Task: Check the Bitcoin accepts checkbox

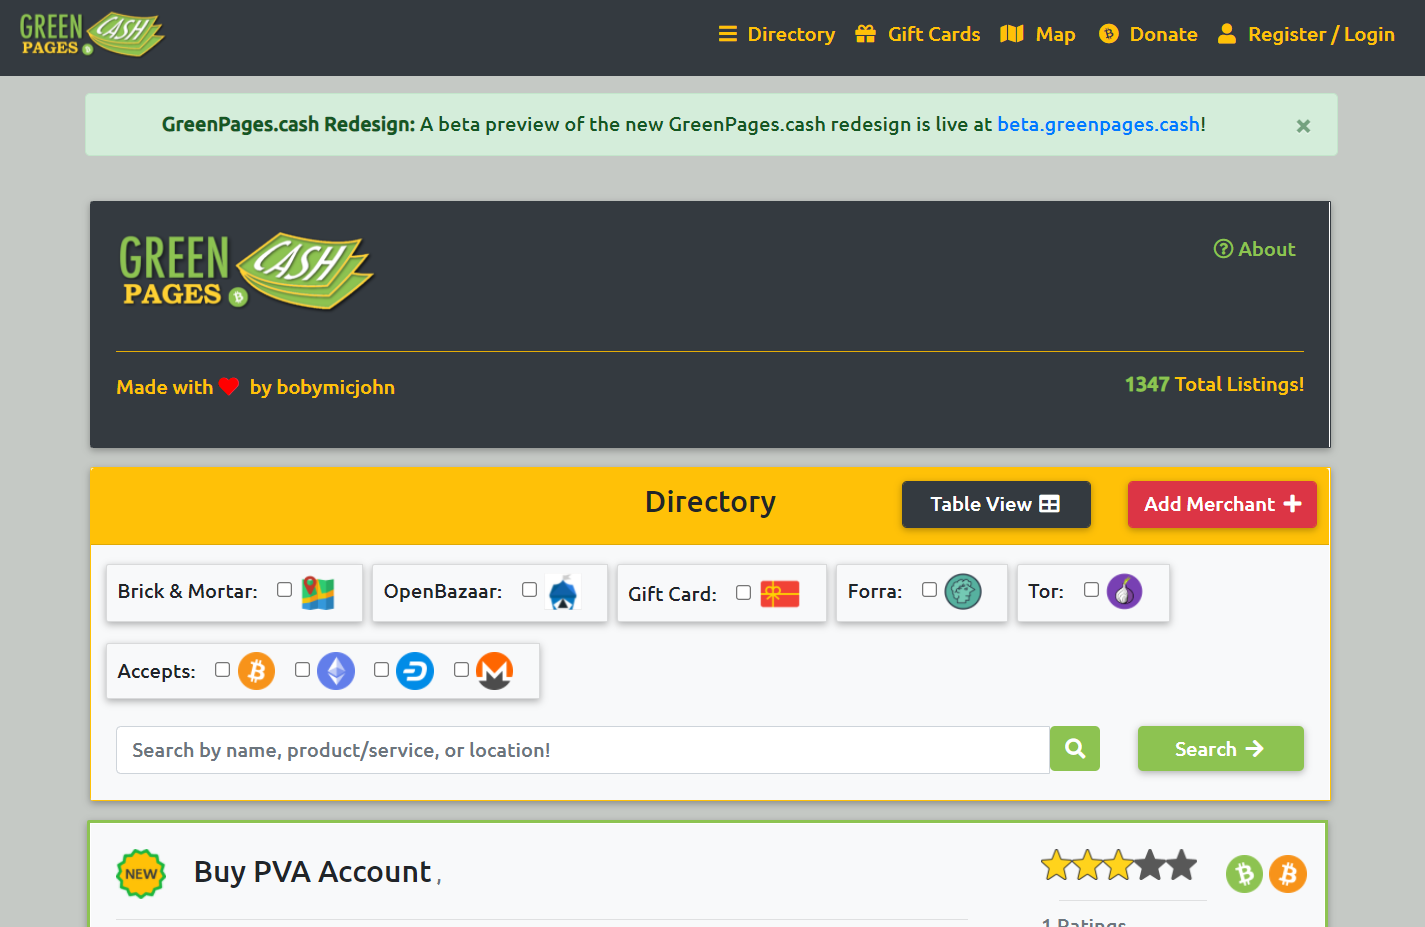Action: pos(222,670)
